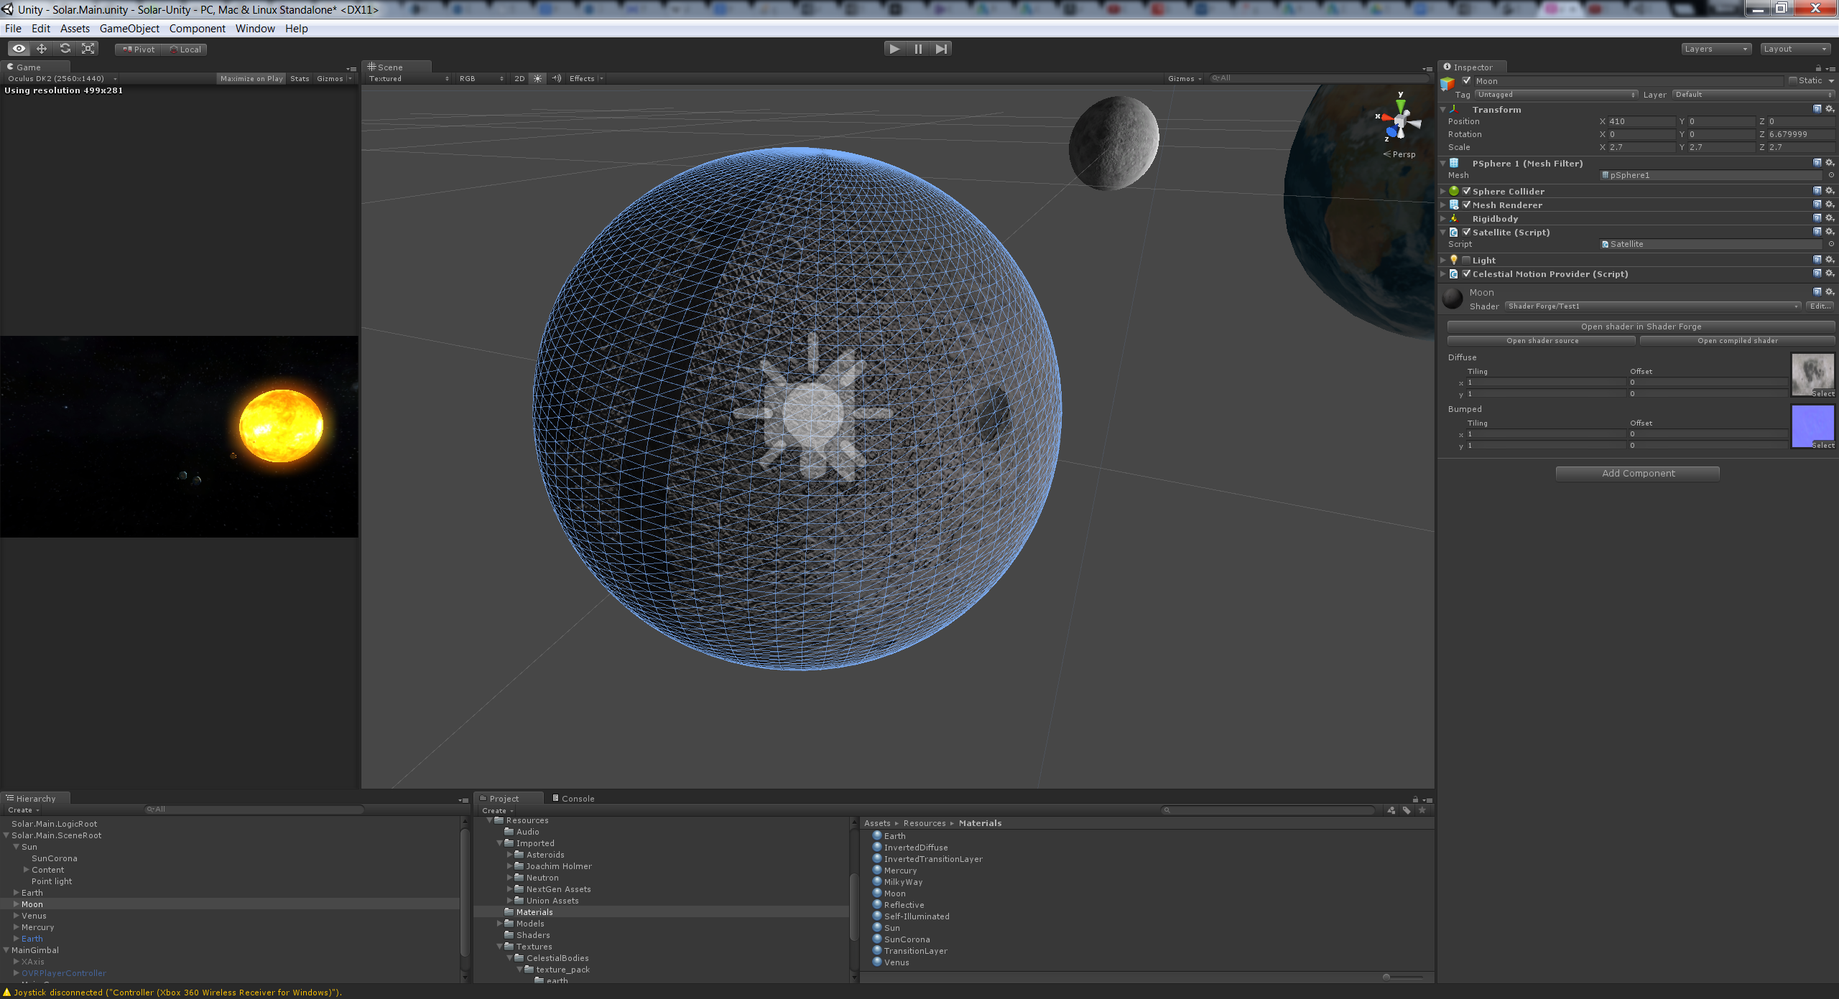Open the File menu
This screenshot has height=999, width=1839.
click(x=13, y=29)
